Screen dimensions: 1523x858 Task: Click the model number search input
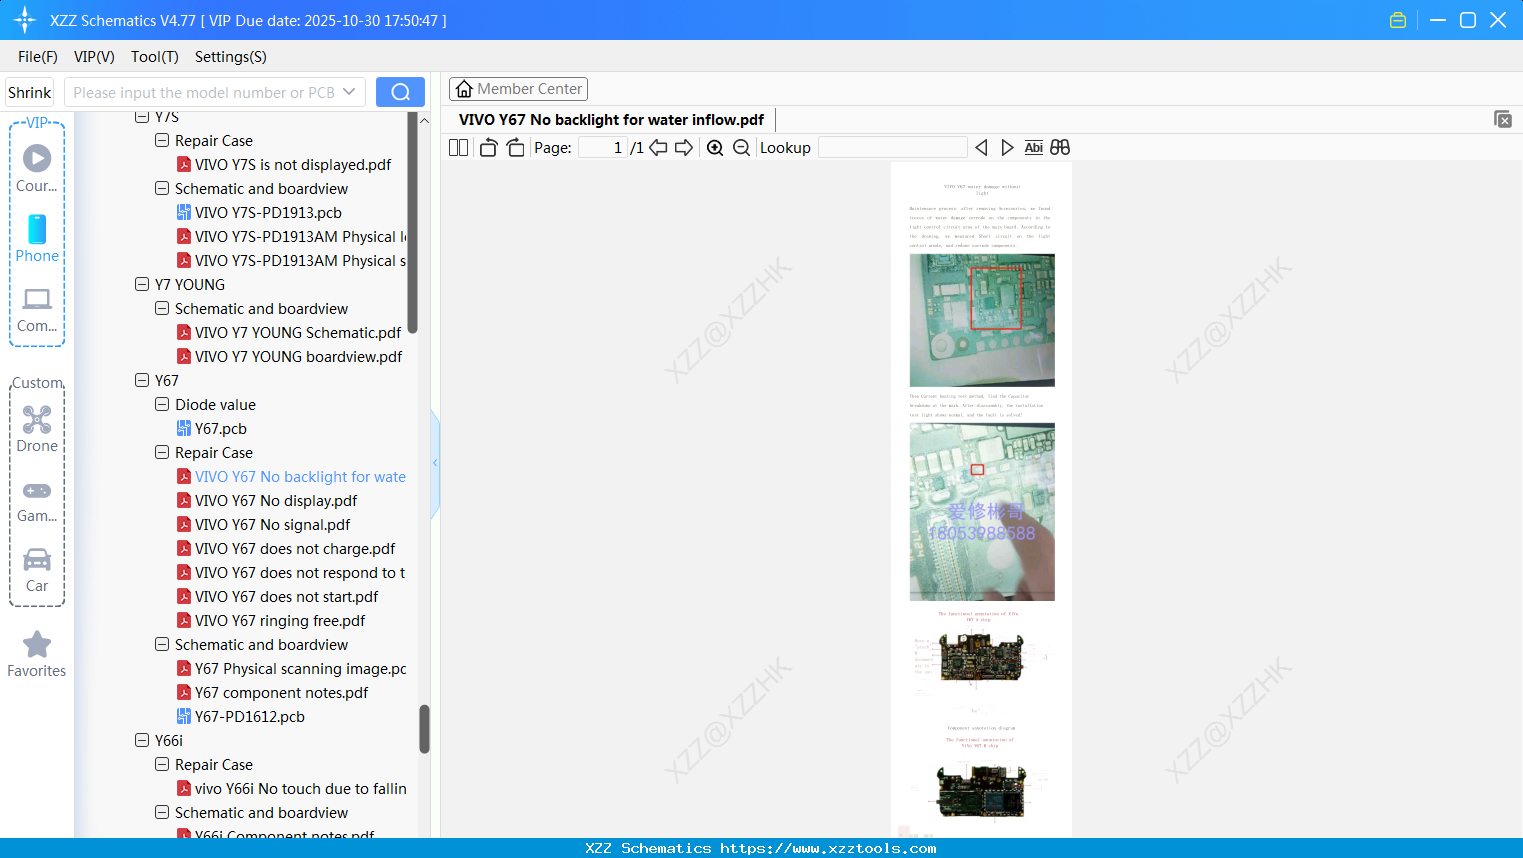click(x=203, y=92)
